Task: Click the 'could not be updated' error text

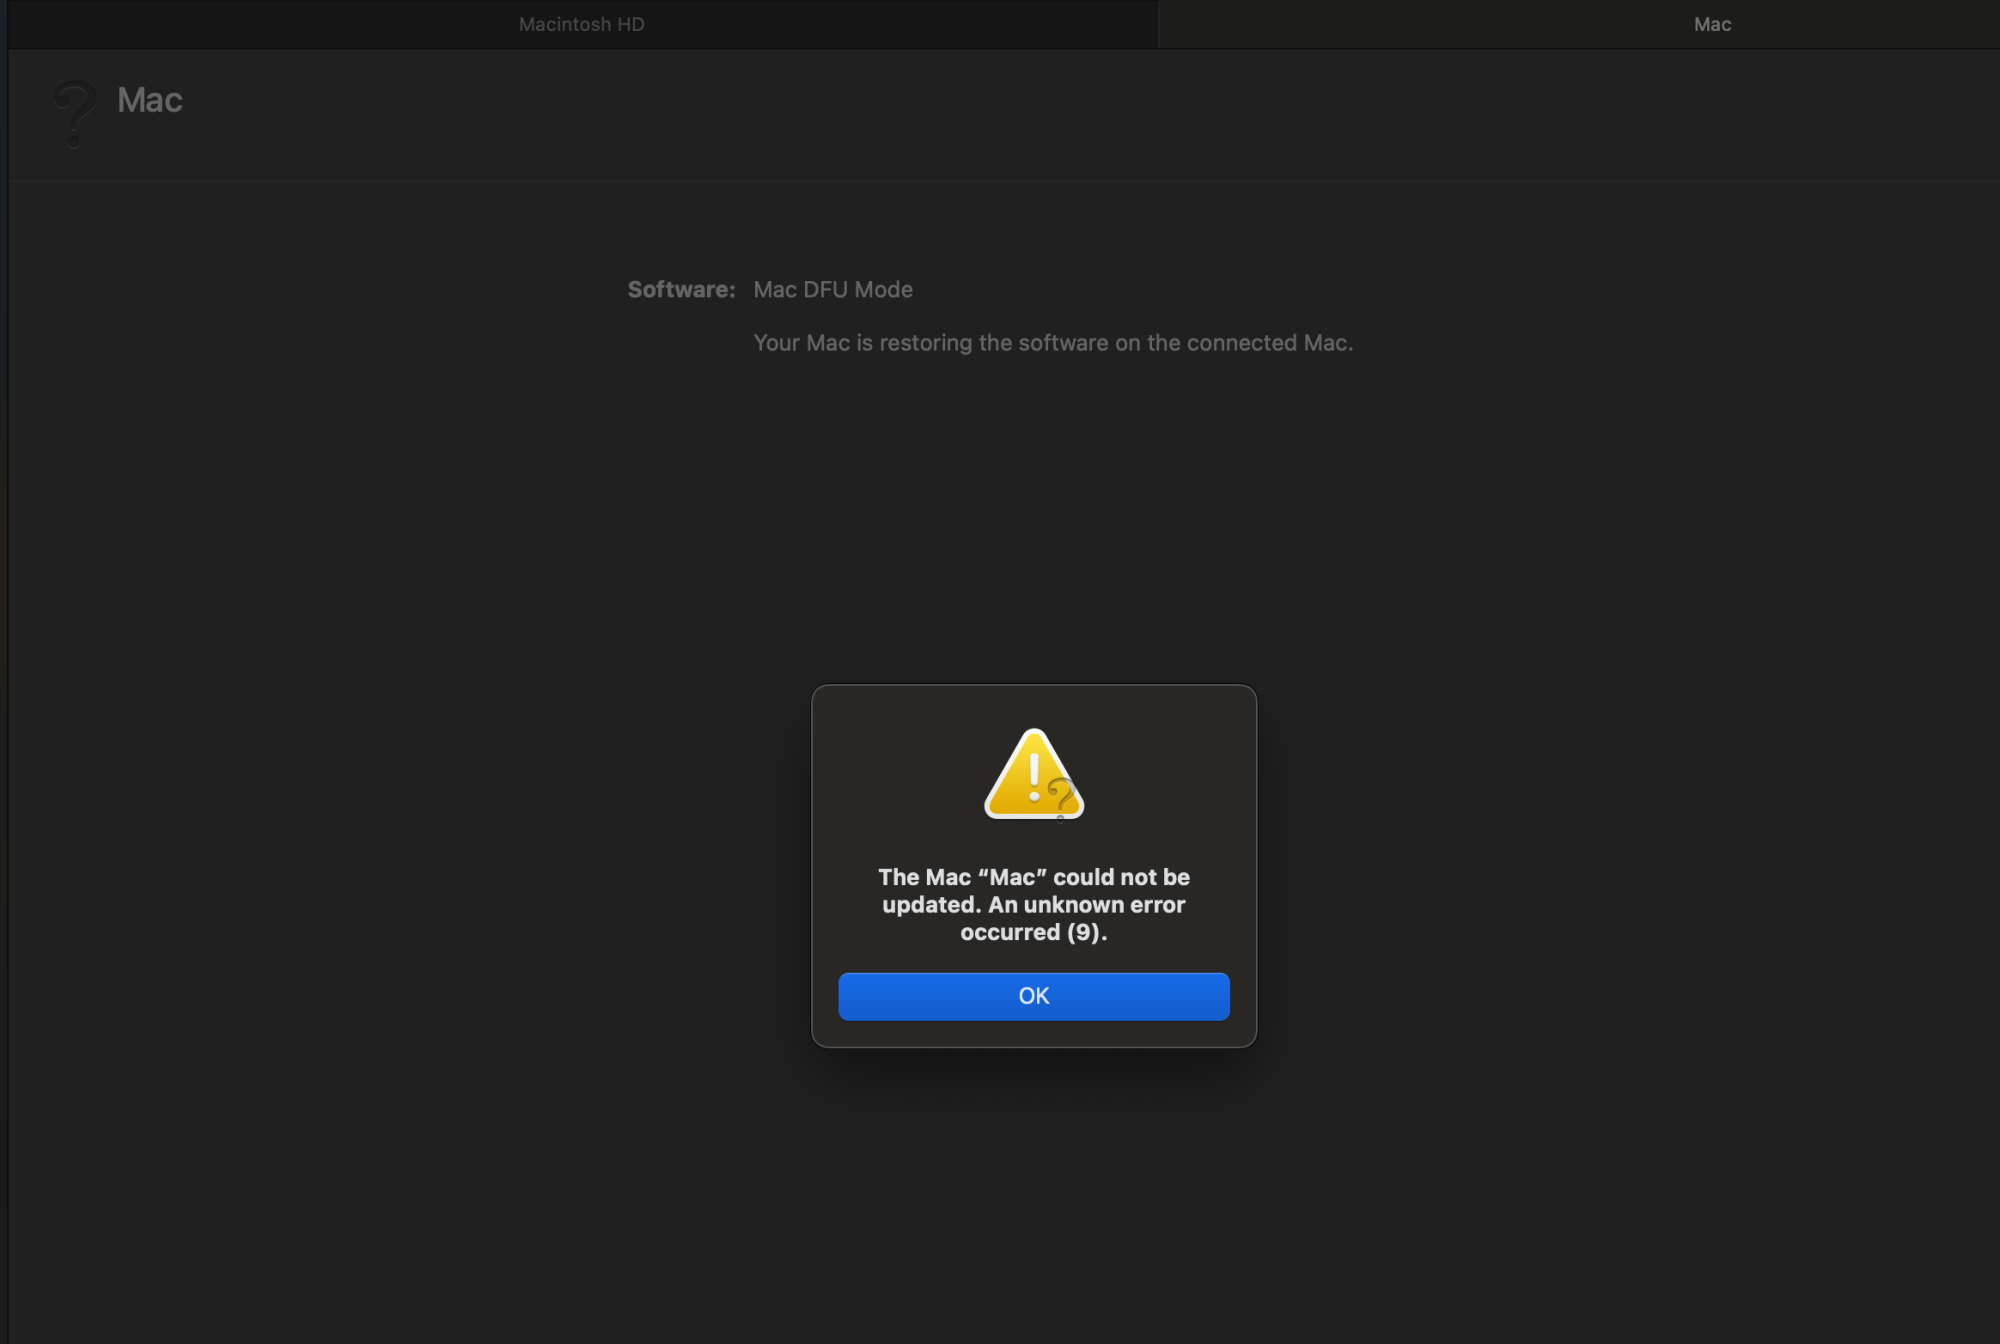Action: [1034, 904]
